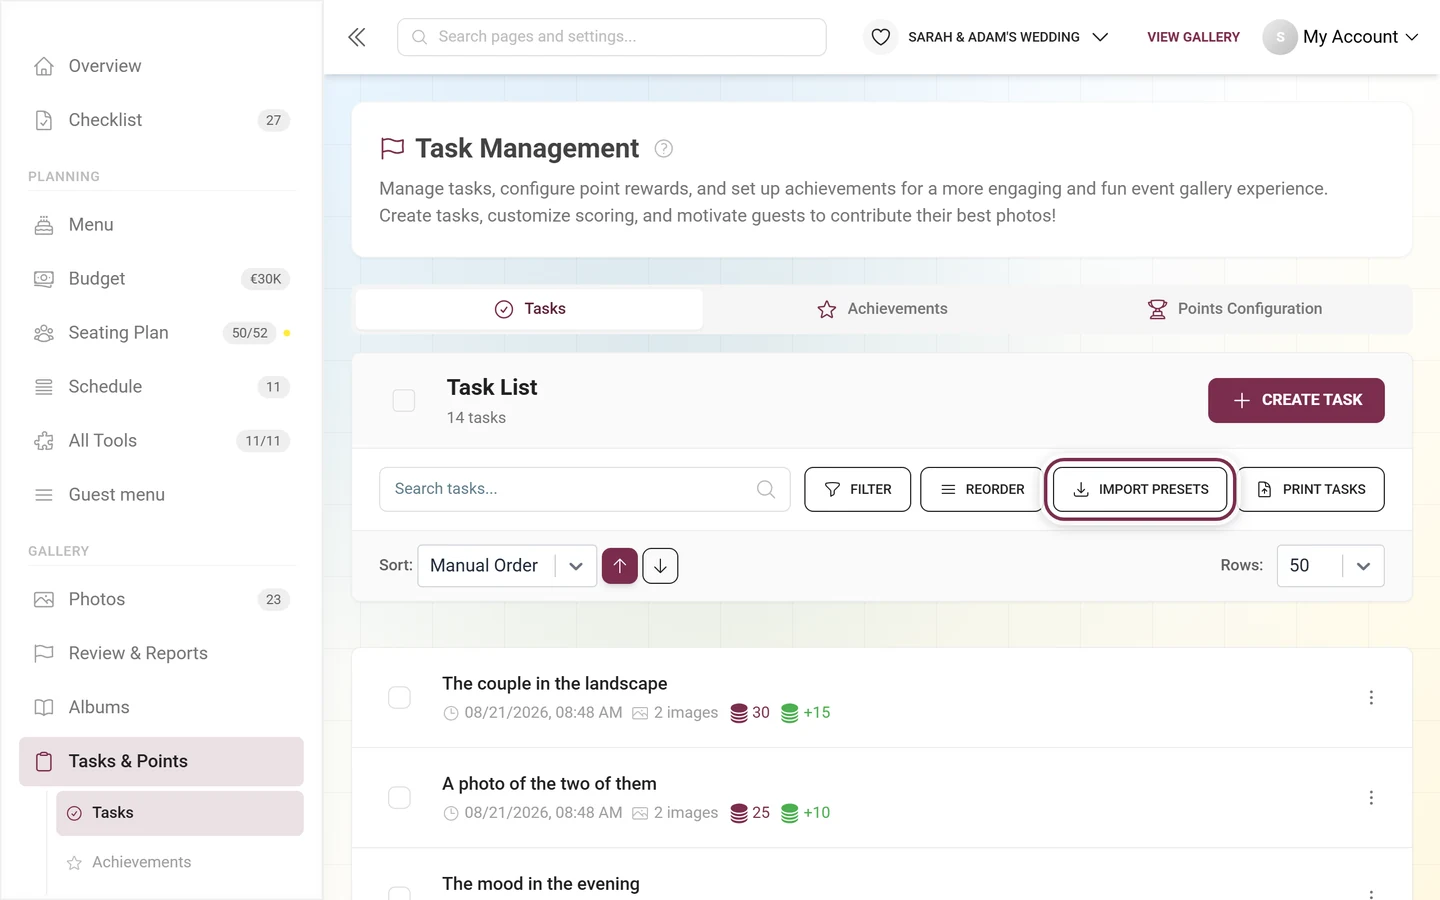Click the Photos image icon
This screenshot has height=900, width=1440.
tap(44, 600)
